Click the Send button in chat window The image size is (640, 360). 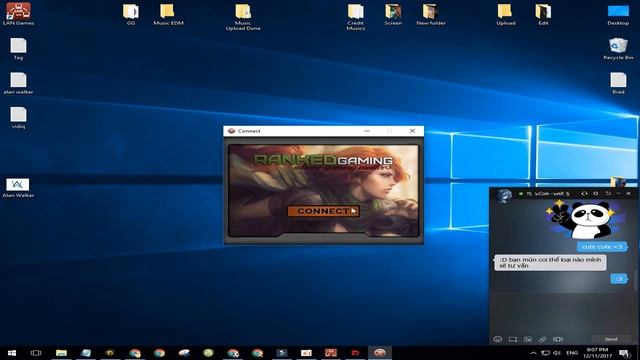pyautogui.click(x=611, y=339)
